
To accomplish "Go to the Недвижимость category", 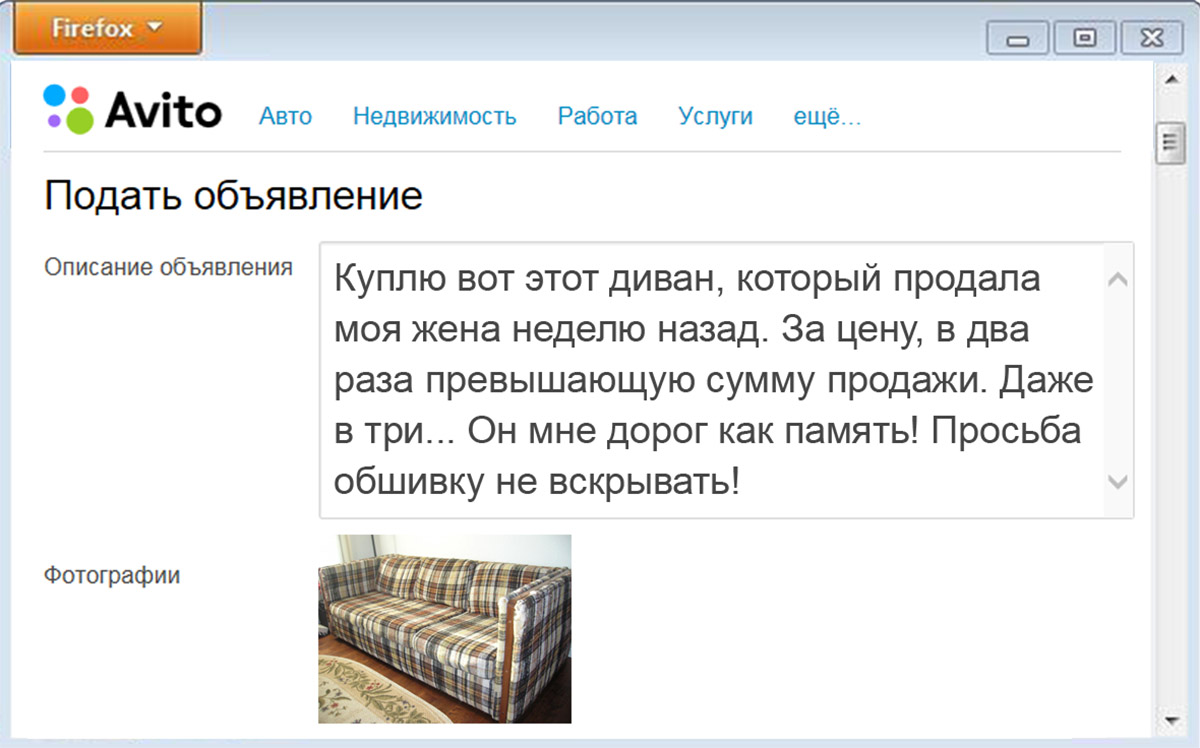I will tap(434, 116).
